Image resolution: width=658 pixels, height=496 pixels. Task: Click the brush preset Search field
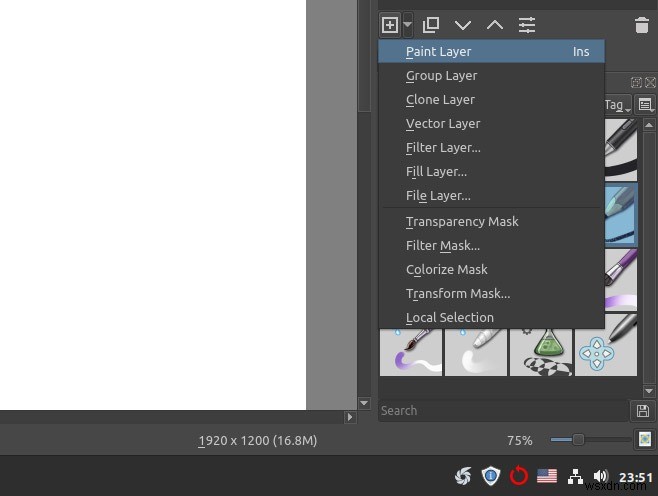(503, 410)
